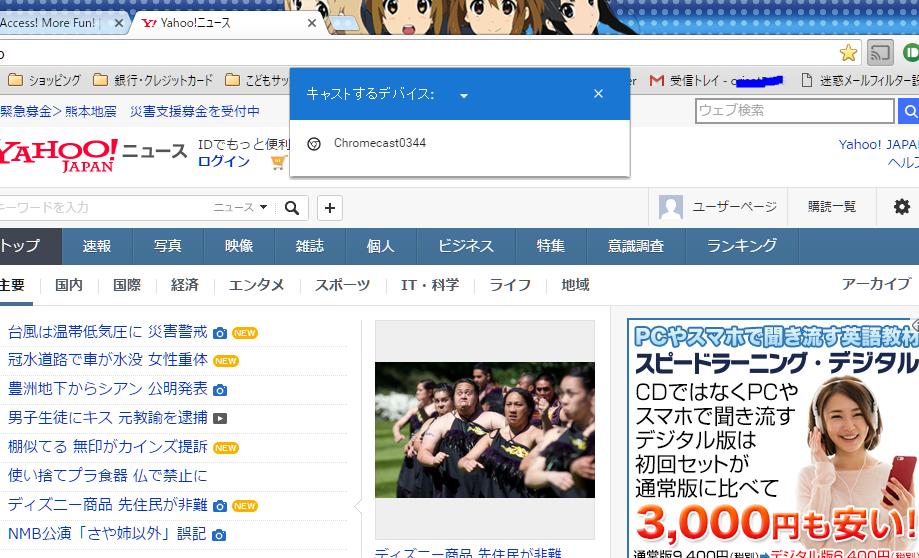Click camera icon beside NMB公演 headline

point(219,535)
